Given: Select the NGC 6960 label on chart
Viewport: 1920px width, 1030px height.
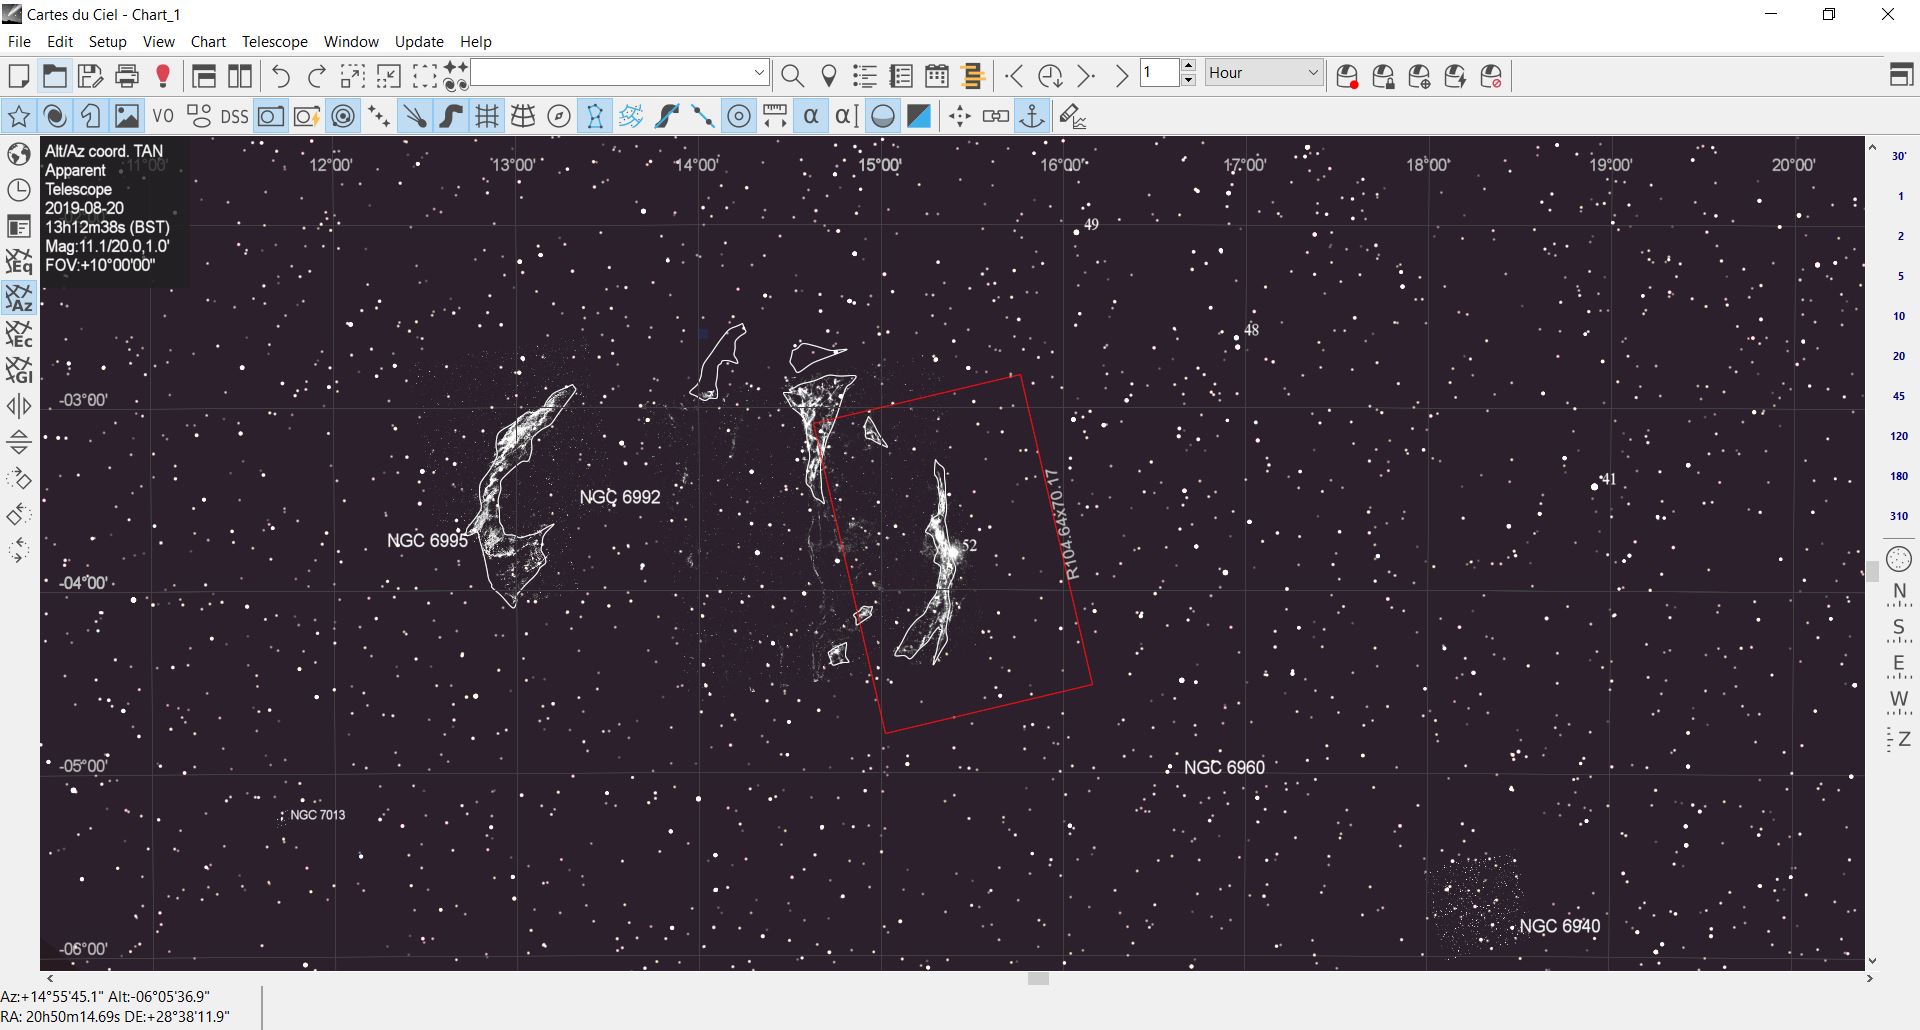Looking at the screenshot, I should (x=1224, y=768).
